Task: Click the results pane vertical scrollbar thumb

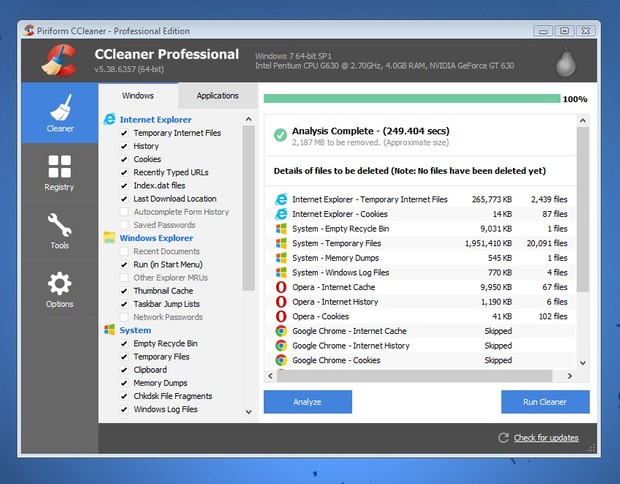Action: point(583,210)
